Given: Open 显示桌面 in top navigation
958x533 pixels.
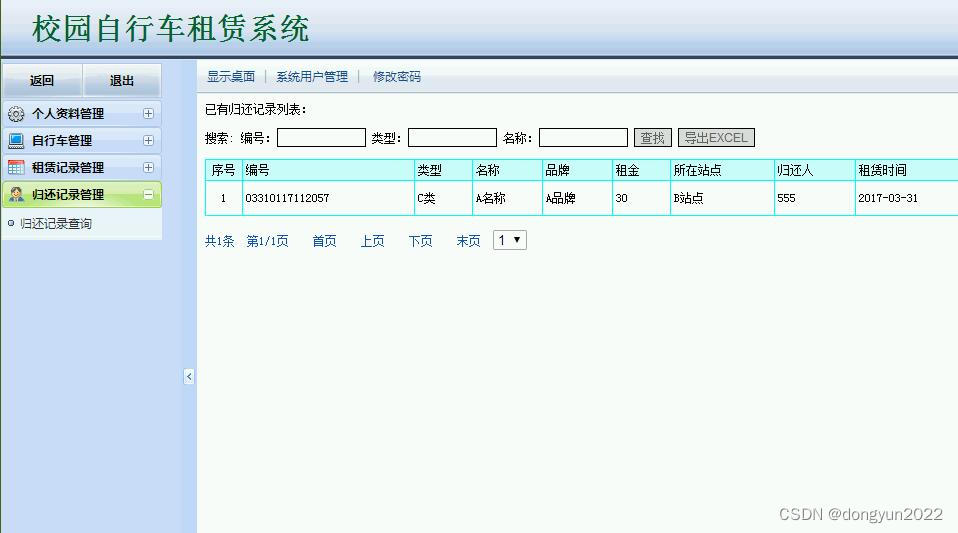Looking at the screenshot, I should 230,76.
